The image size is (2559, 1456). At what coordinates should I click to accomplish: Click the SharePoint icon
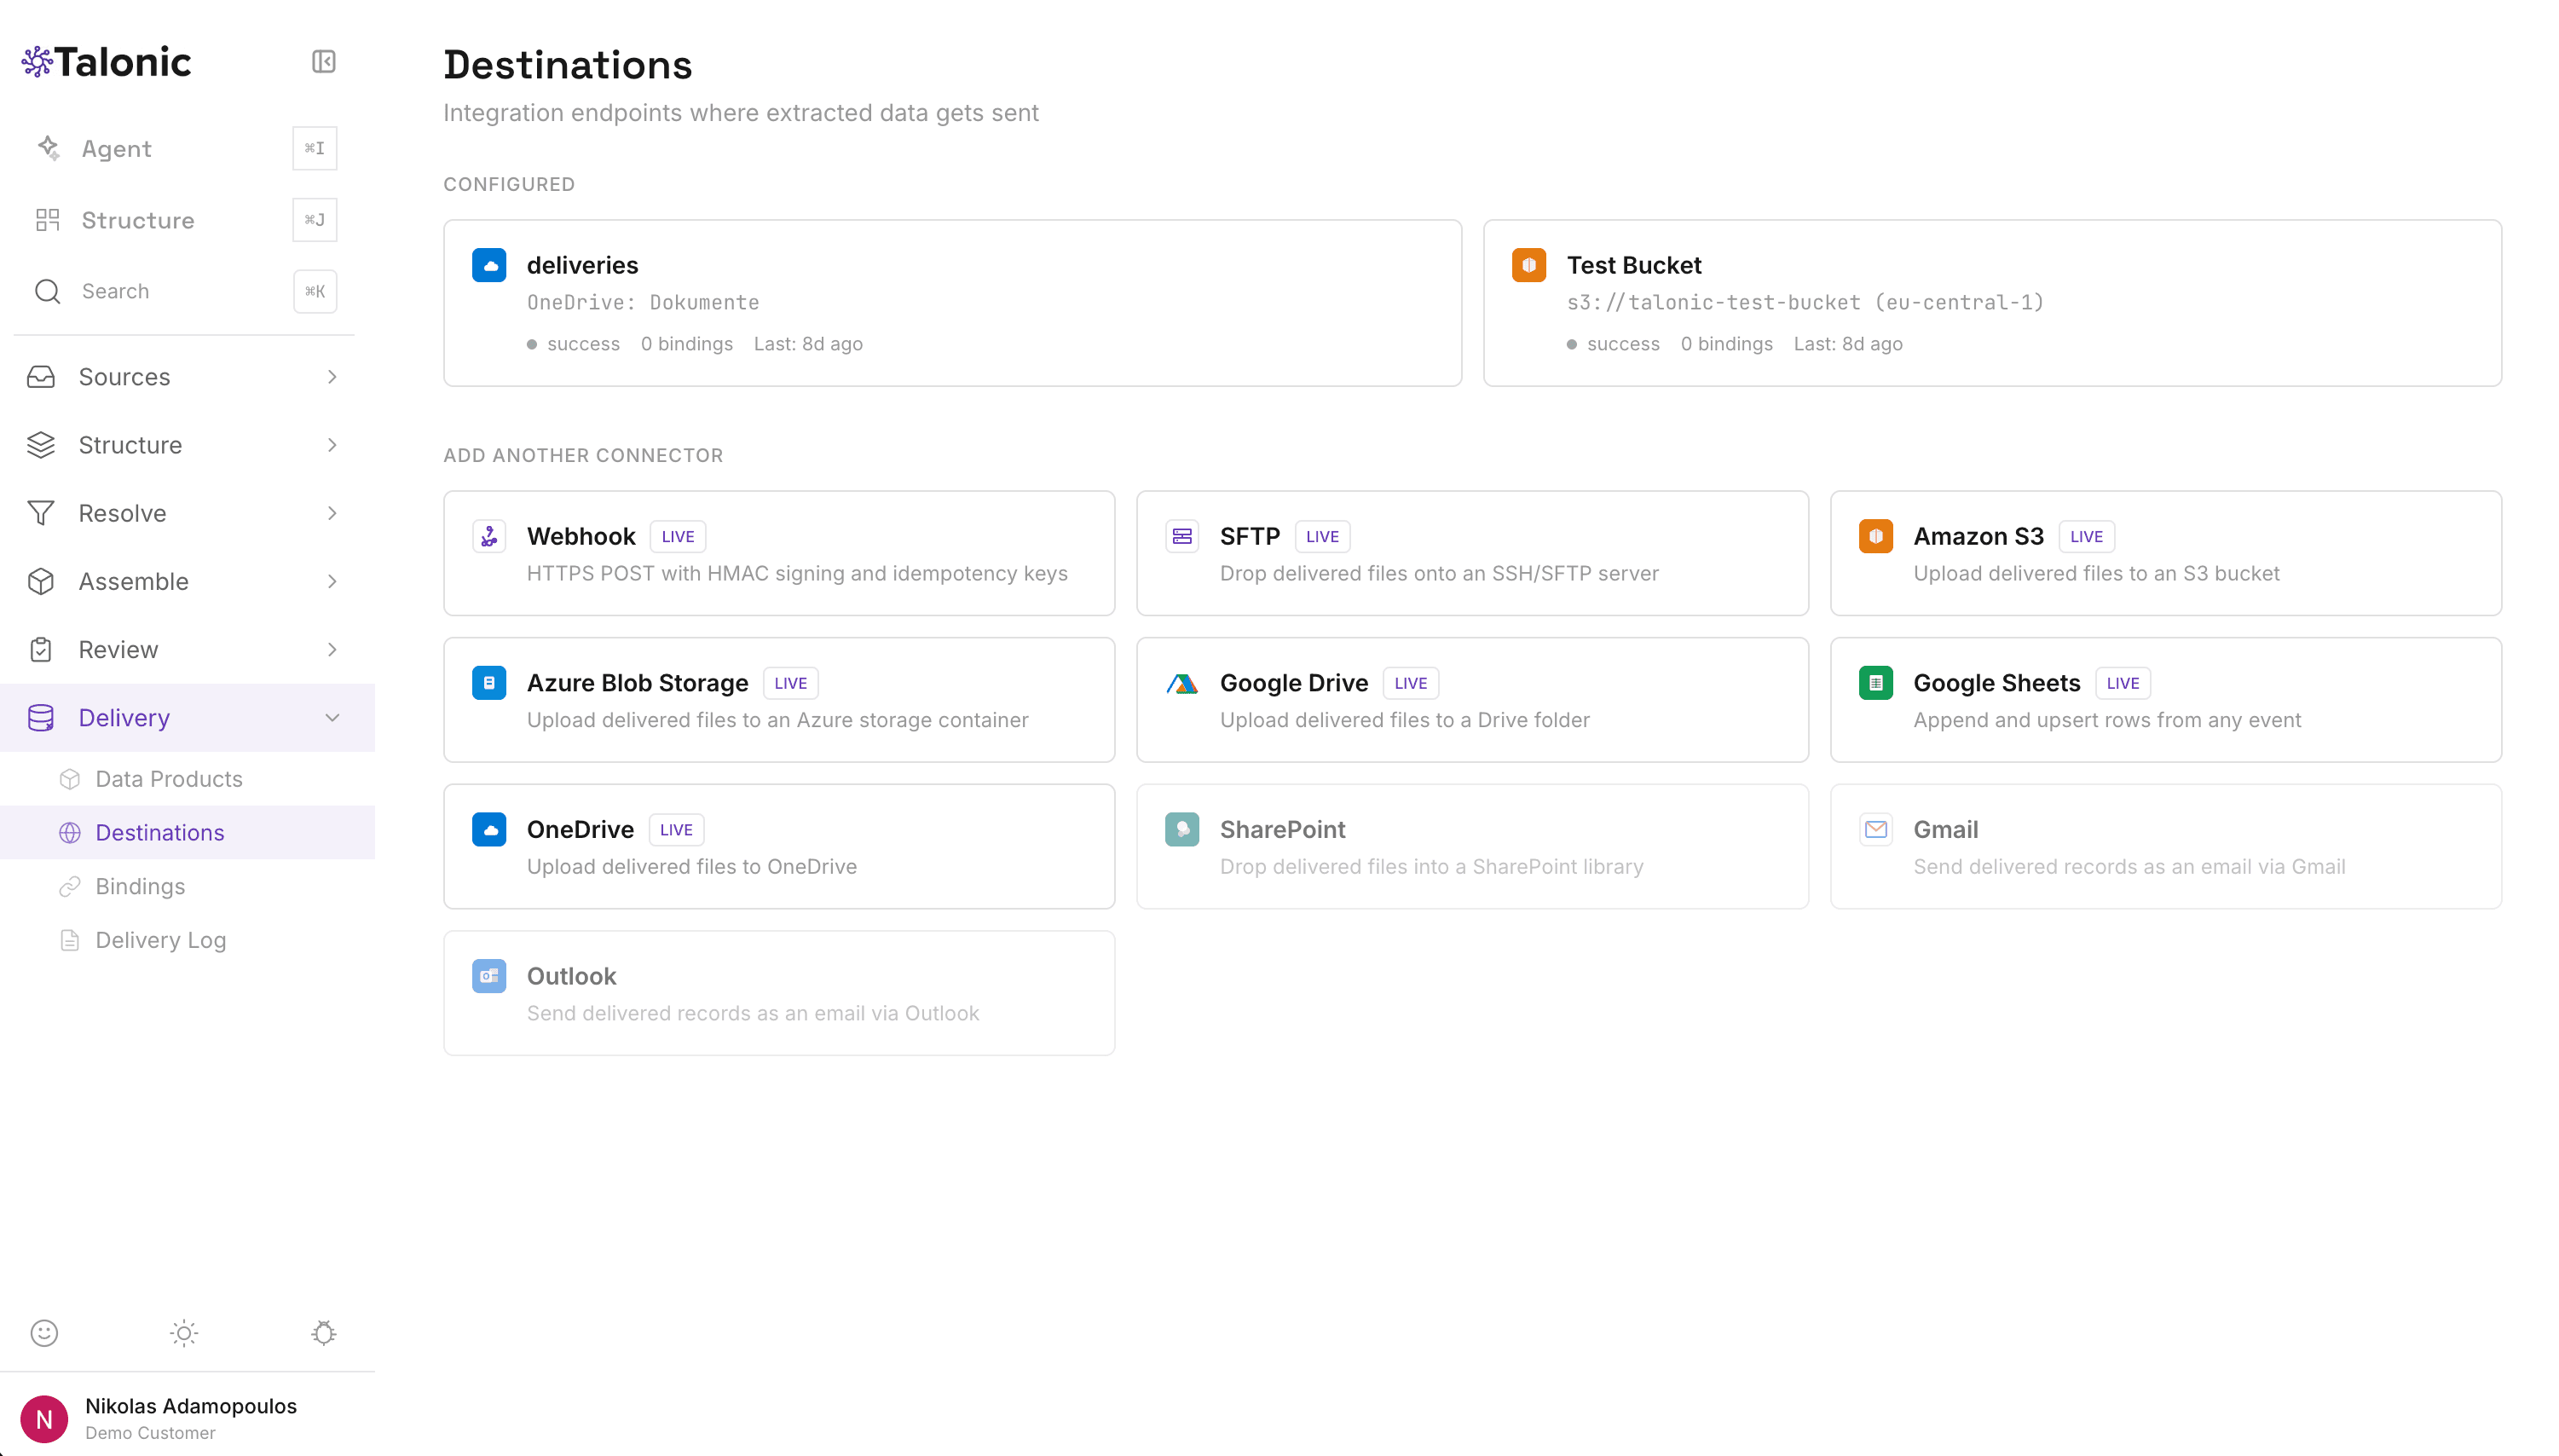click(x=1182, y=829)
